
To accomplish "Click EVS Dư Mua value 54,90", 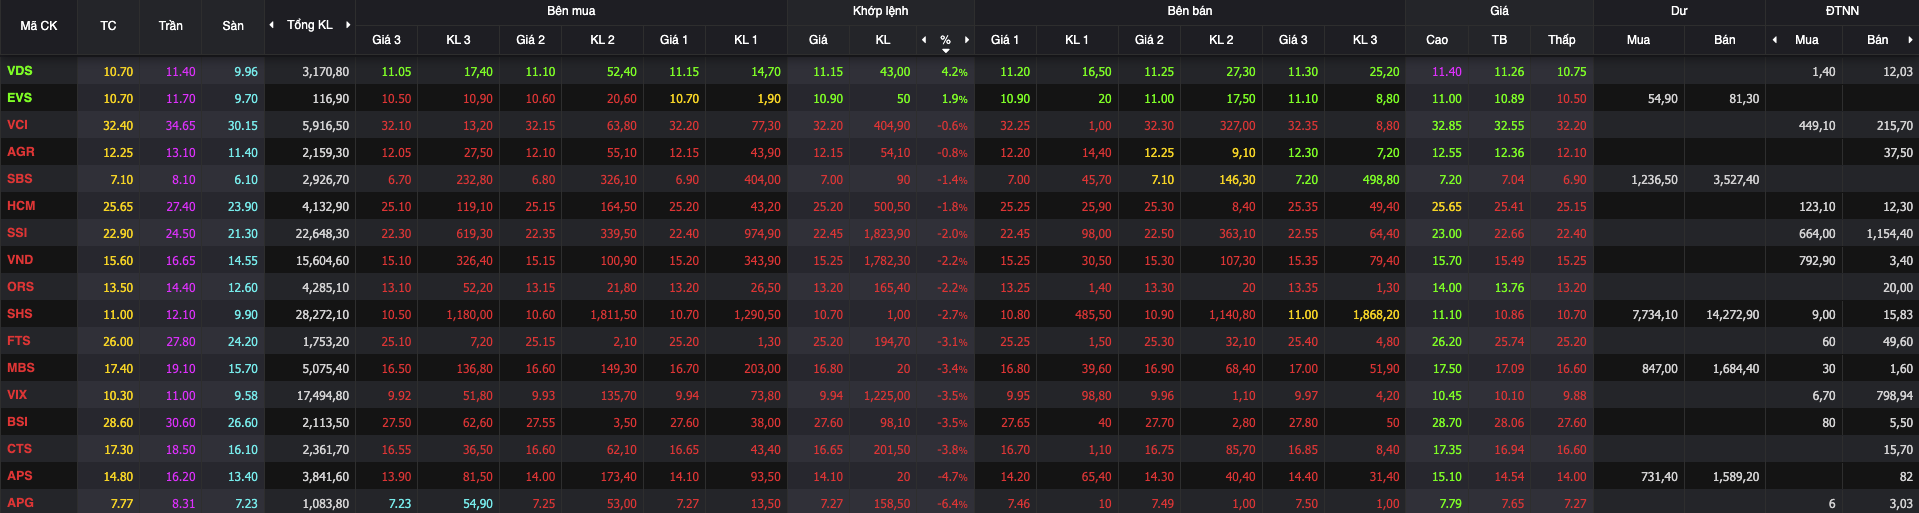I will [1663, 99].
